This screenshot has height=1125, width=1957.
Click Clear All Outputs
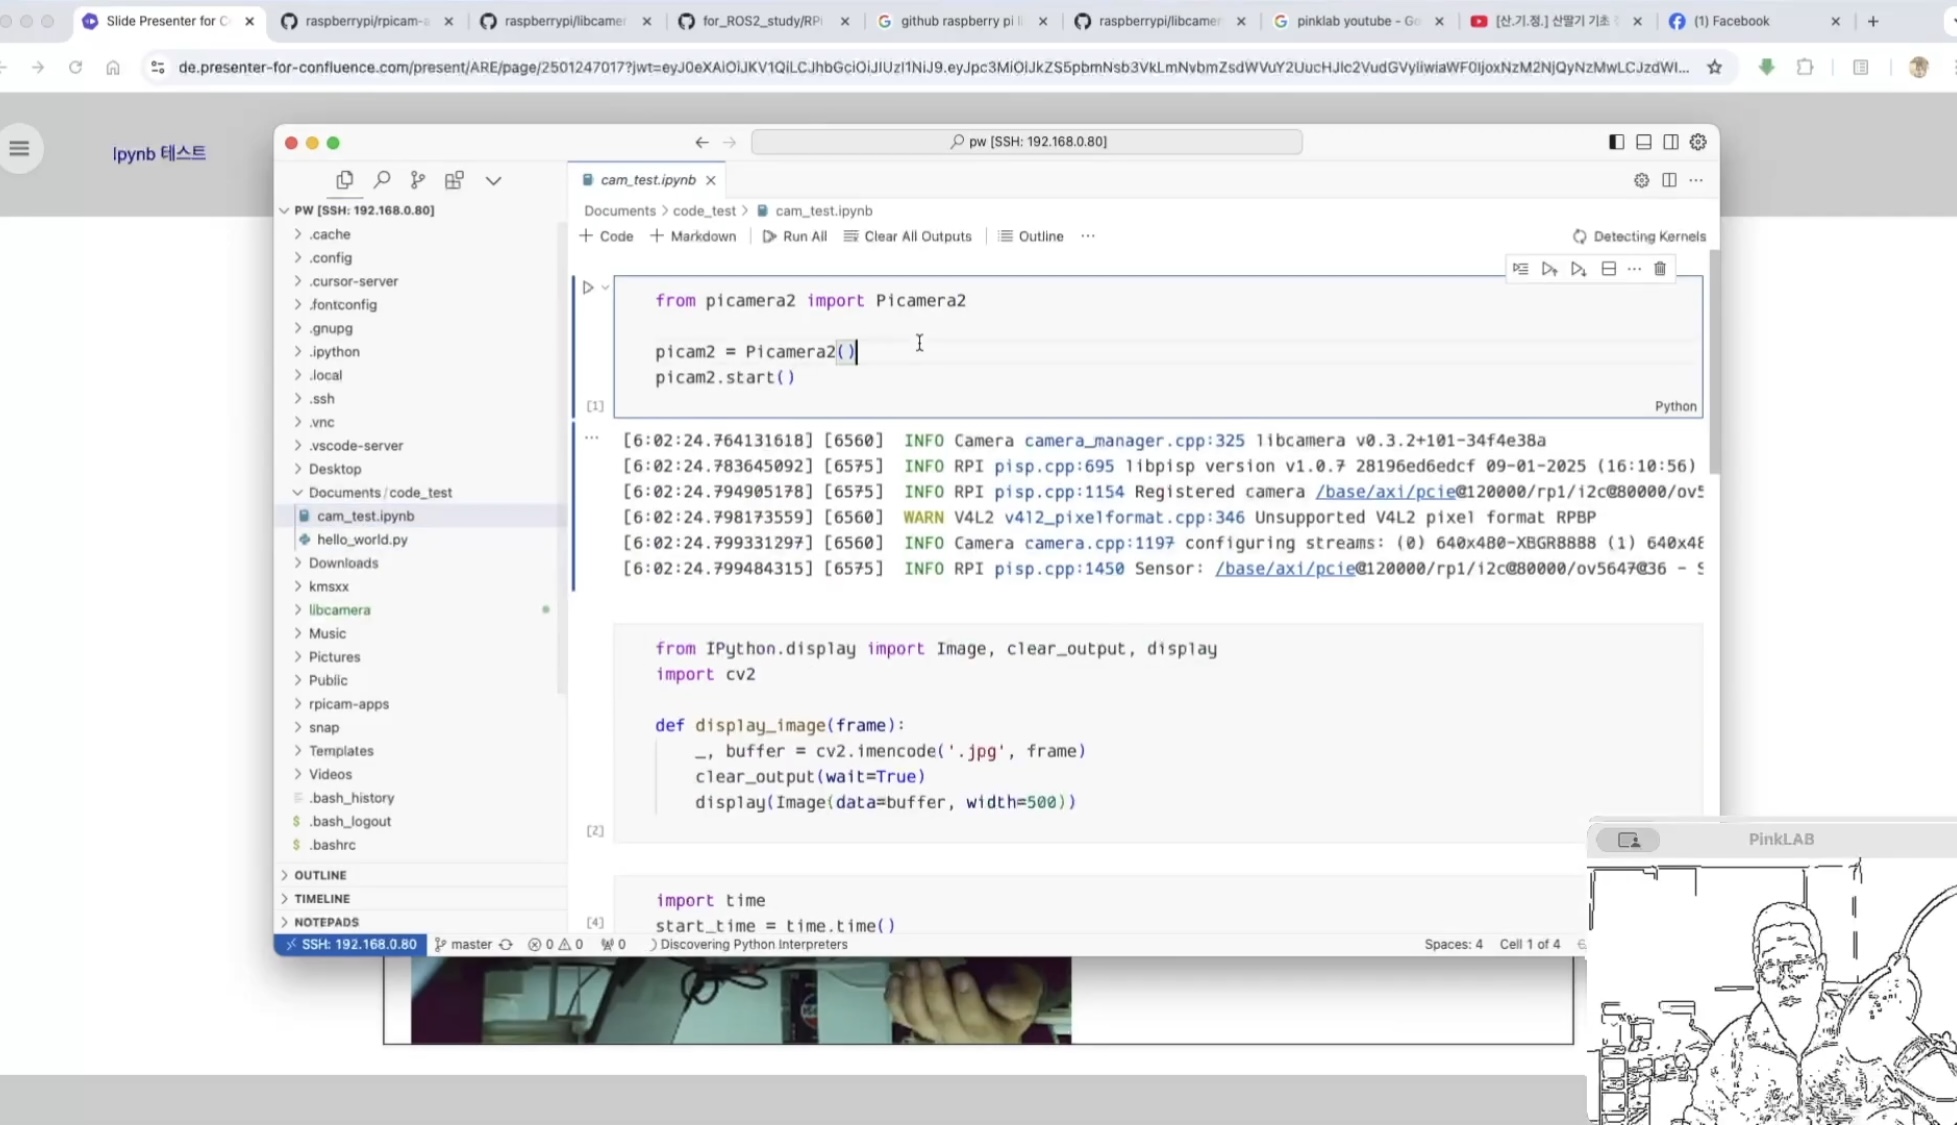click(907, 237)
